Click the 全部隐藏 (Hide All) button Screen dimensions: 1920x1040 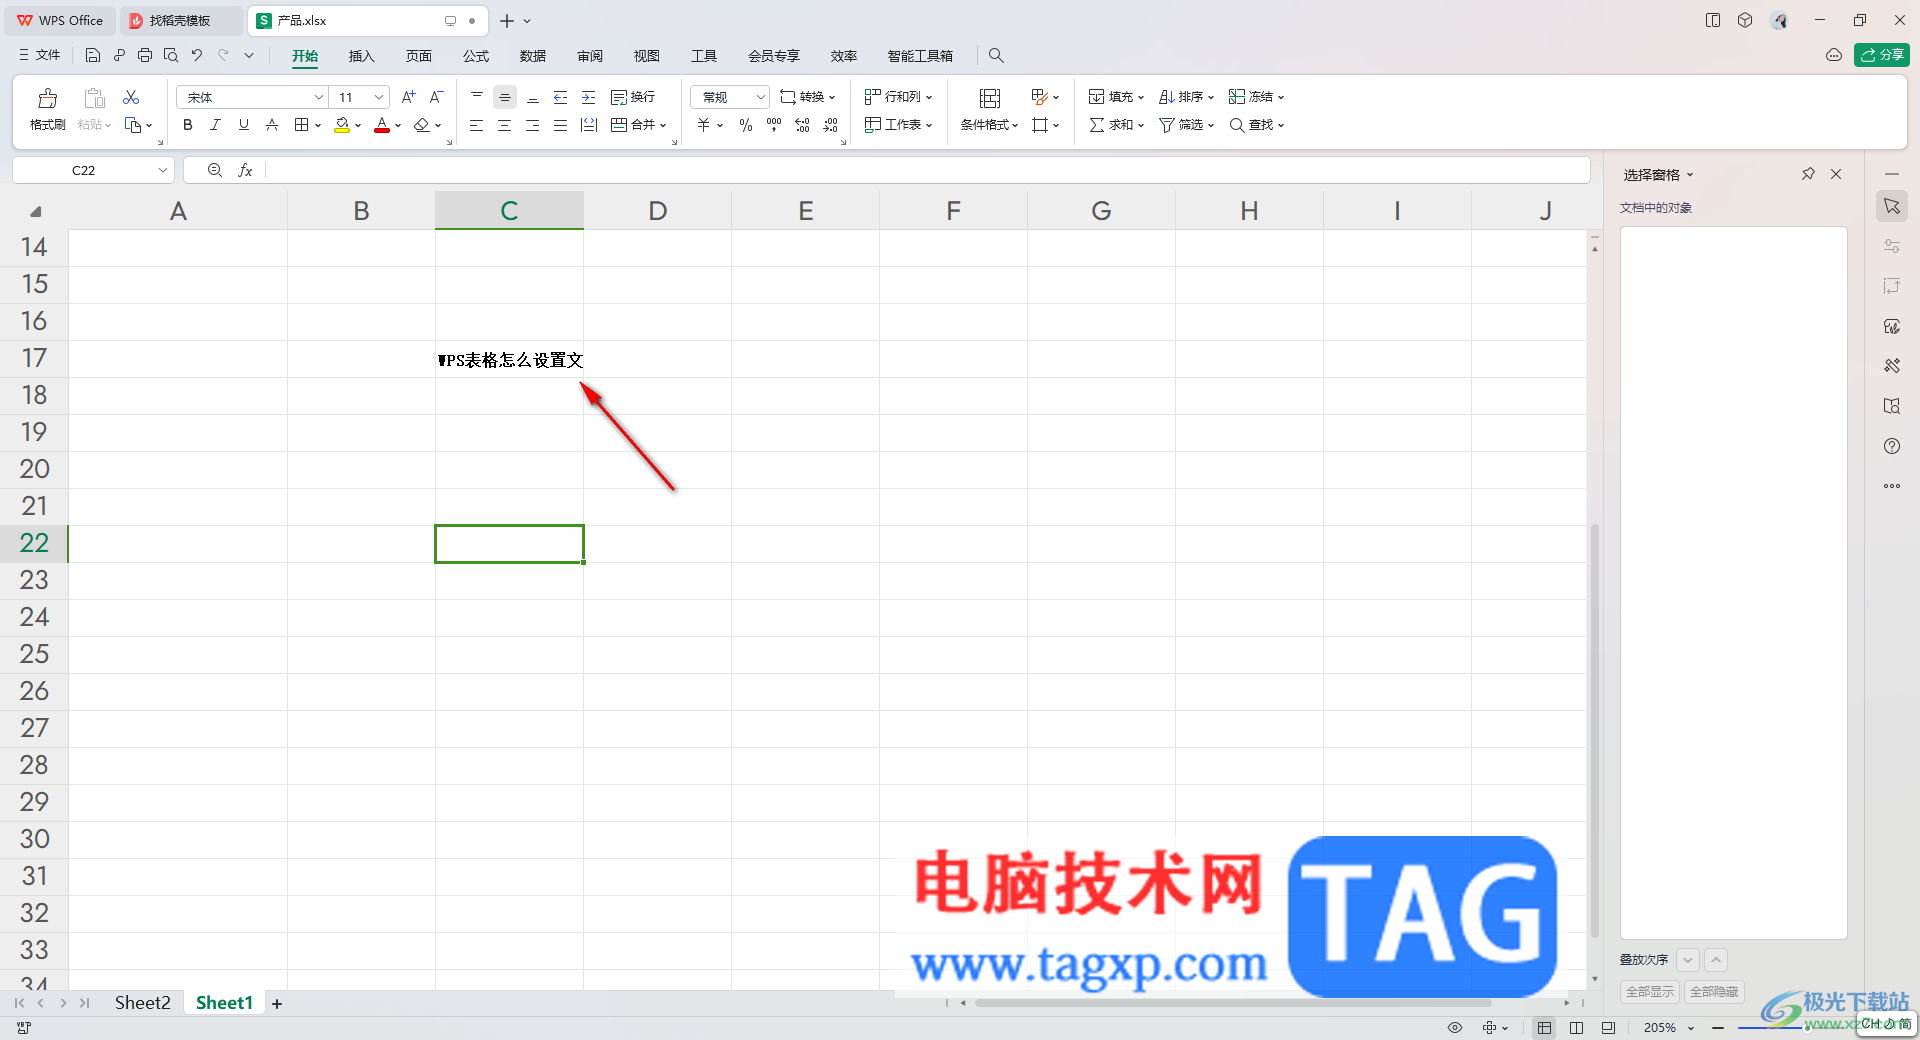(x=1714, y=992)
